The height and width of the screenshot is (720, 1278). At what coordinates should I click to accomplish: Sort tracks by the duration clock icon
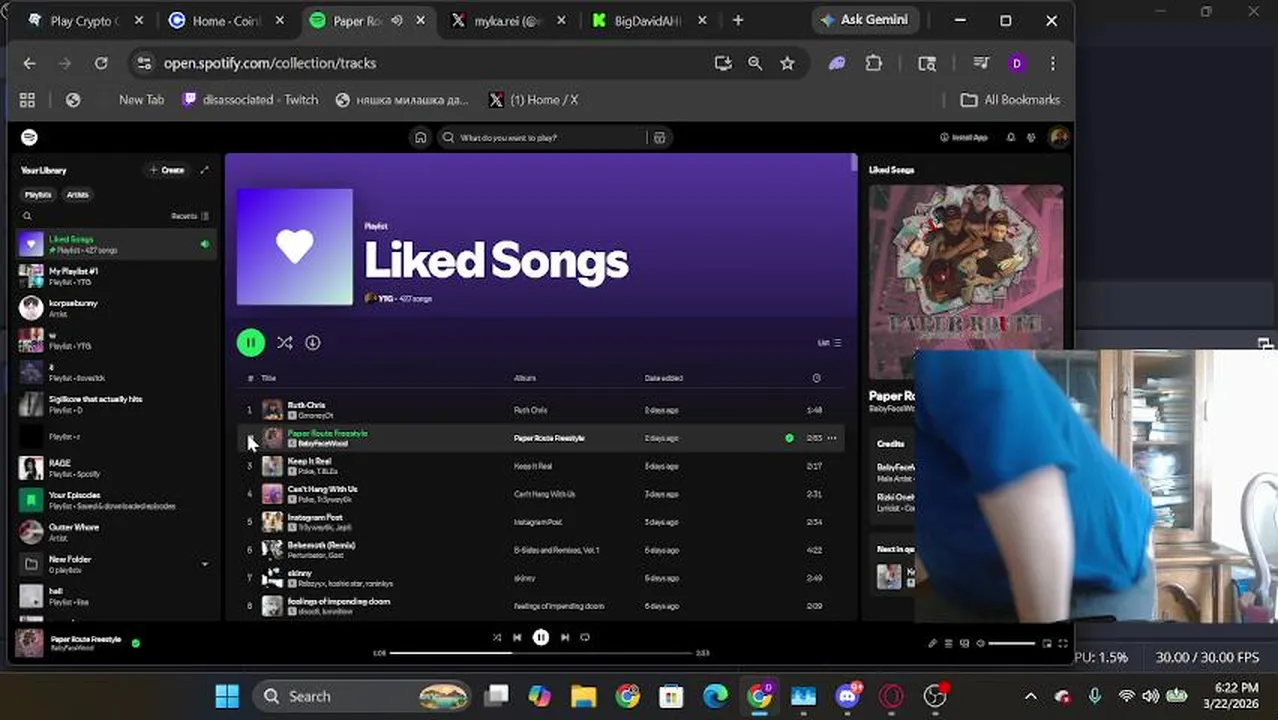(x=816, y=378)
